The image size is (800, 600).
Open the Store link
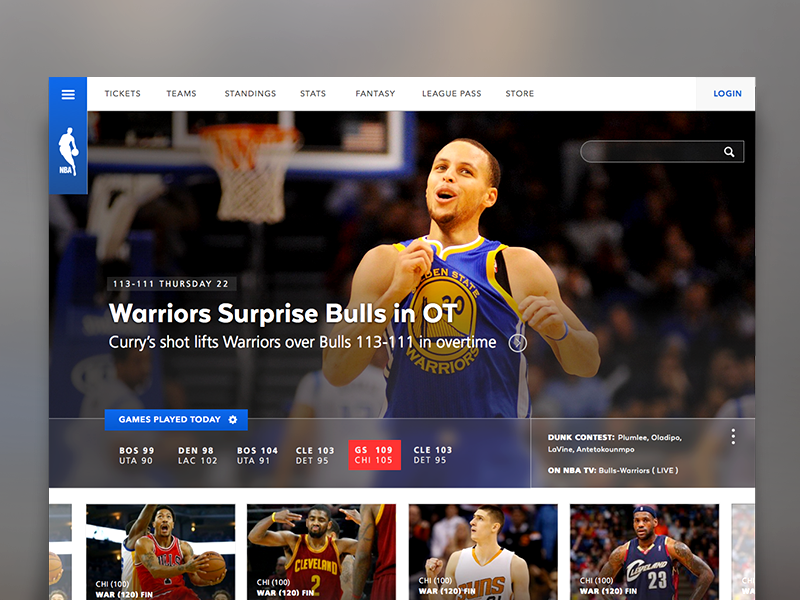519,93
